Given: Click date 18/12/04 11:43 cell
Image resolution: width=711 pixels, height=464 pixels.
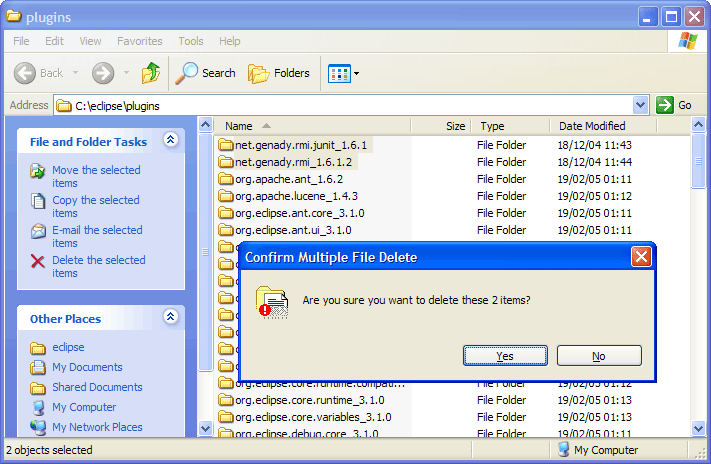Looking at the screenshot, I should (594, 145).
